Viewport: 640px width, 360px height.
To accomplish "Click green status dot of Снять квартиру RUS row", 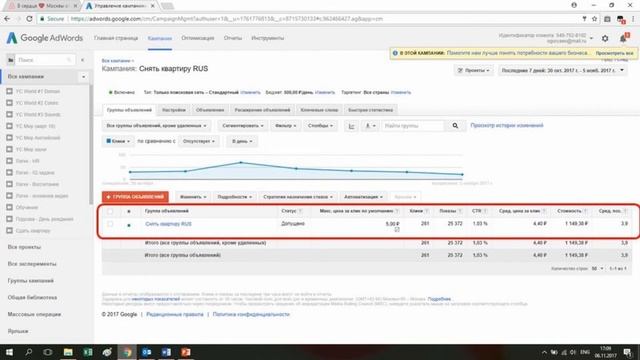I will coord(129,225).
